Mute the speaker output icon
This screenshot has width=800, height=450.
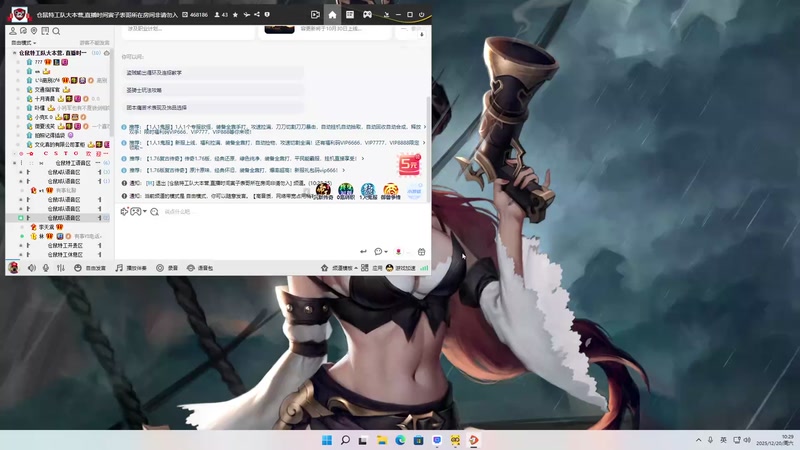[x=32, y=268]
